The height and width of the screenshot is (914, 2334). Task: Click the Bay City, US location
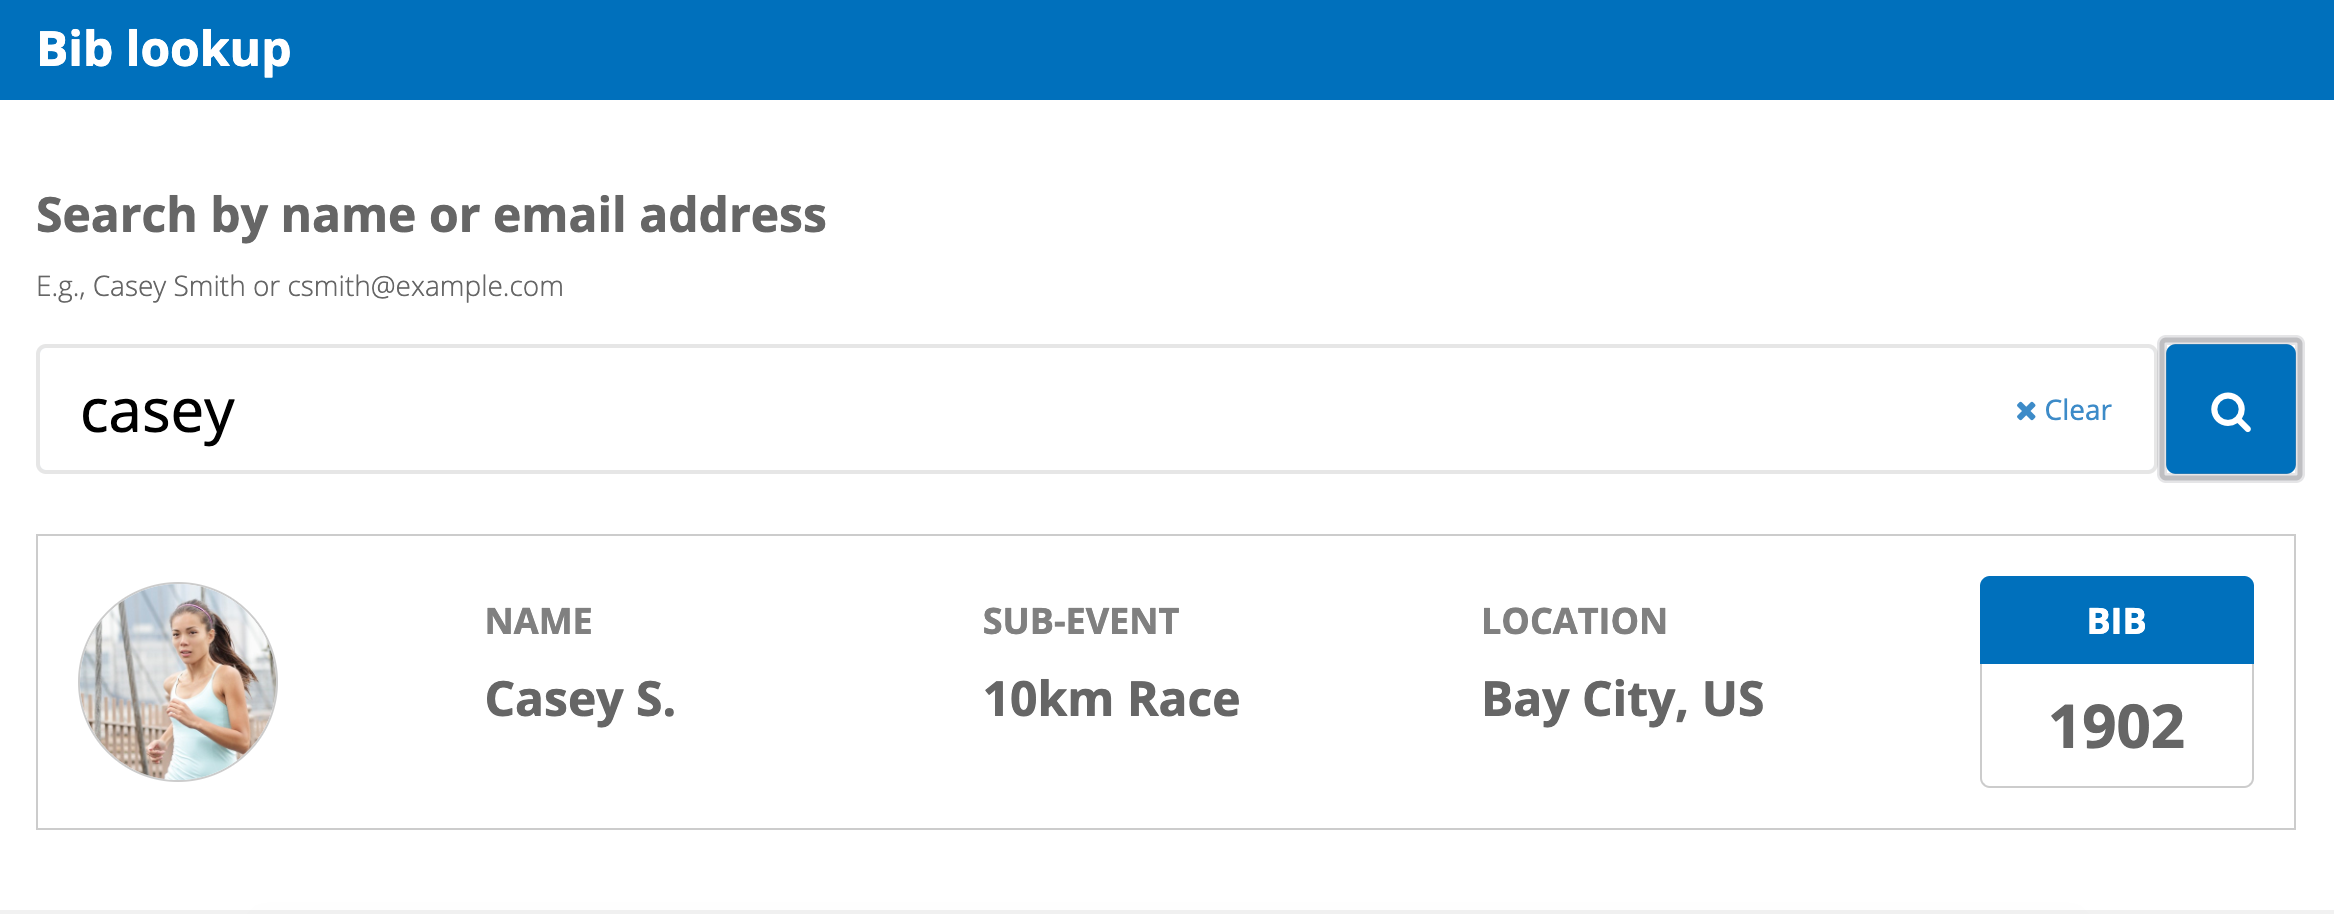[x=1622, y=699]
